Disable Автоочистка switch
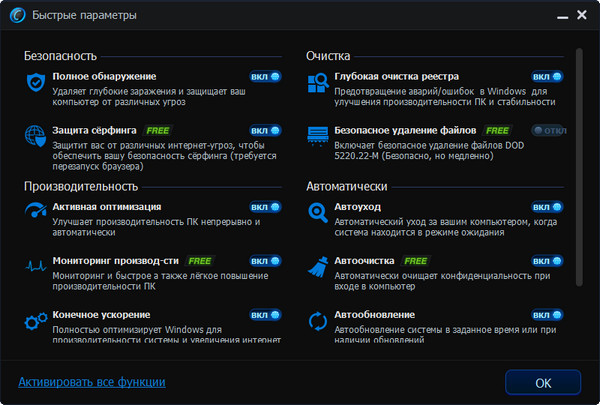600x405 pixels. pos(547,261)
